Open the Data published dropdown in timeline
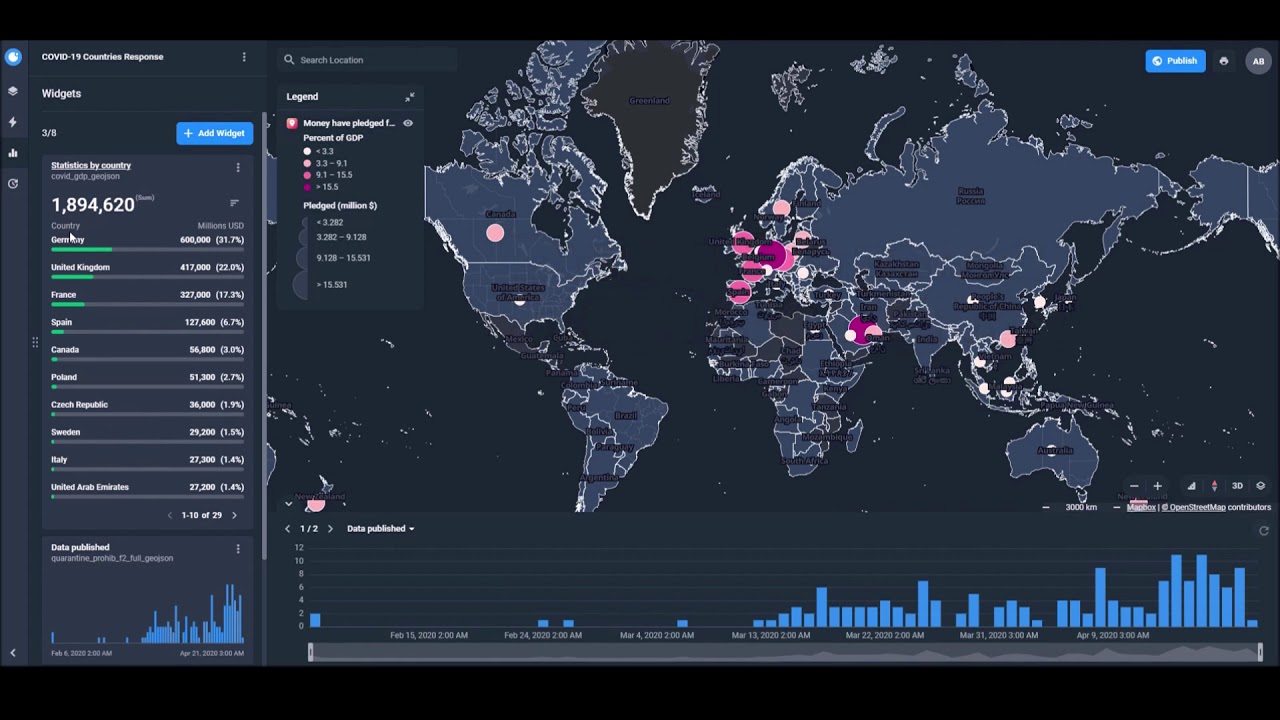This screenshot has height=720, width=1280. (380, 529)
